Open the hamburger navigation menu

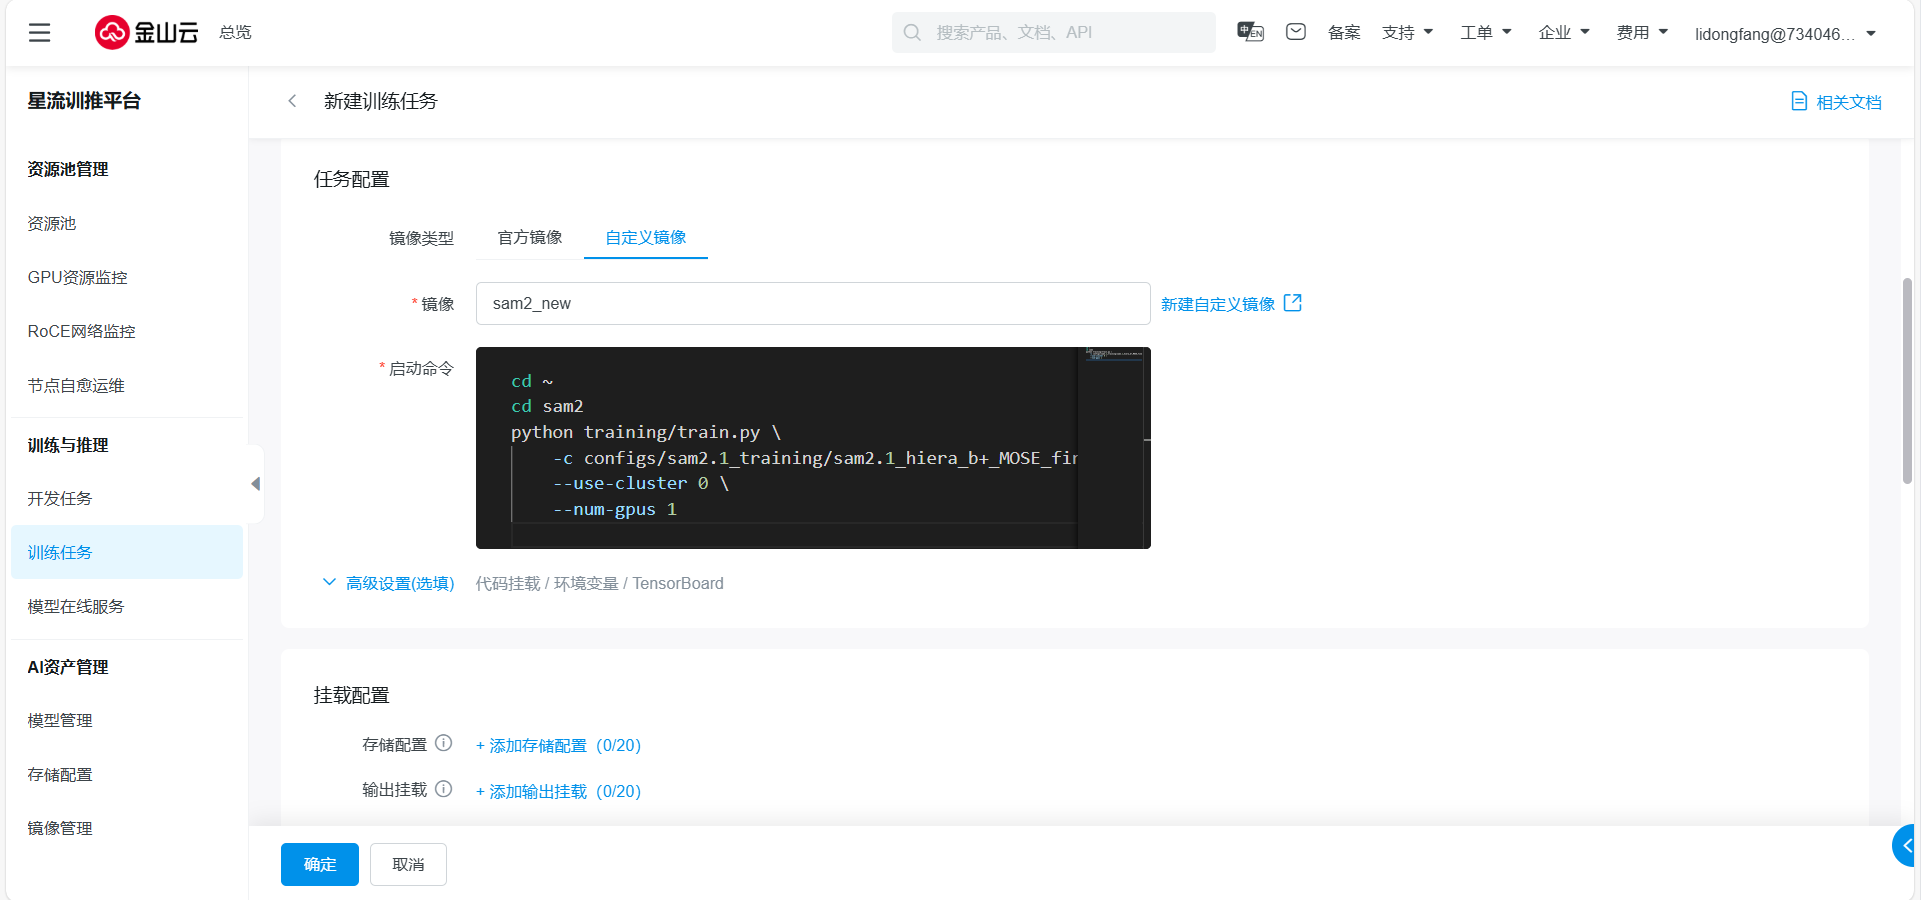coord(40,33)
